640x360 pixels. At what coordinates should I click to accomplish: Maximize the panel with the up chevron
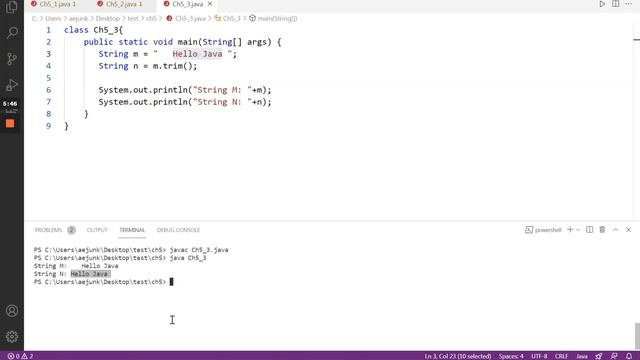click(616, 230)
